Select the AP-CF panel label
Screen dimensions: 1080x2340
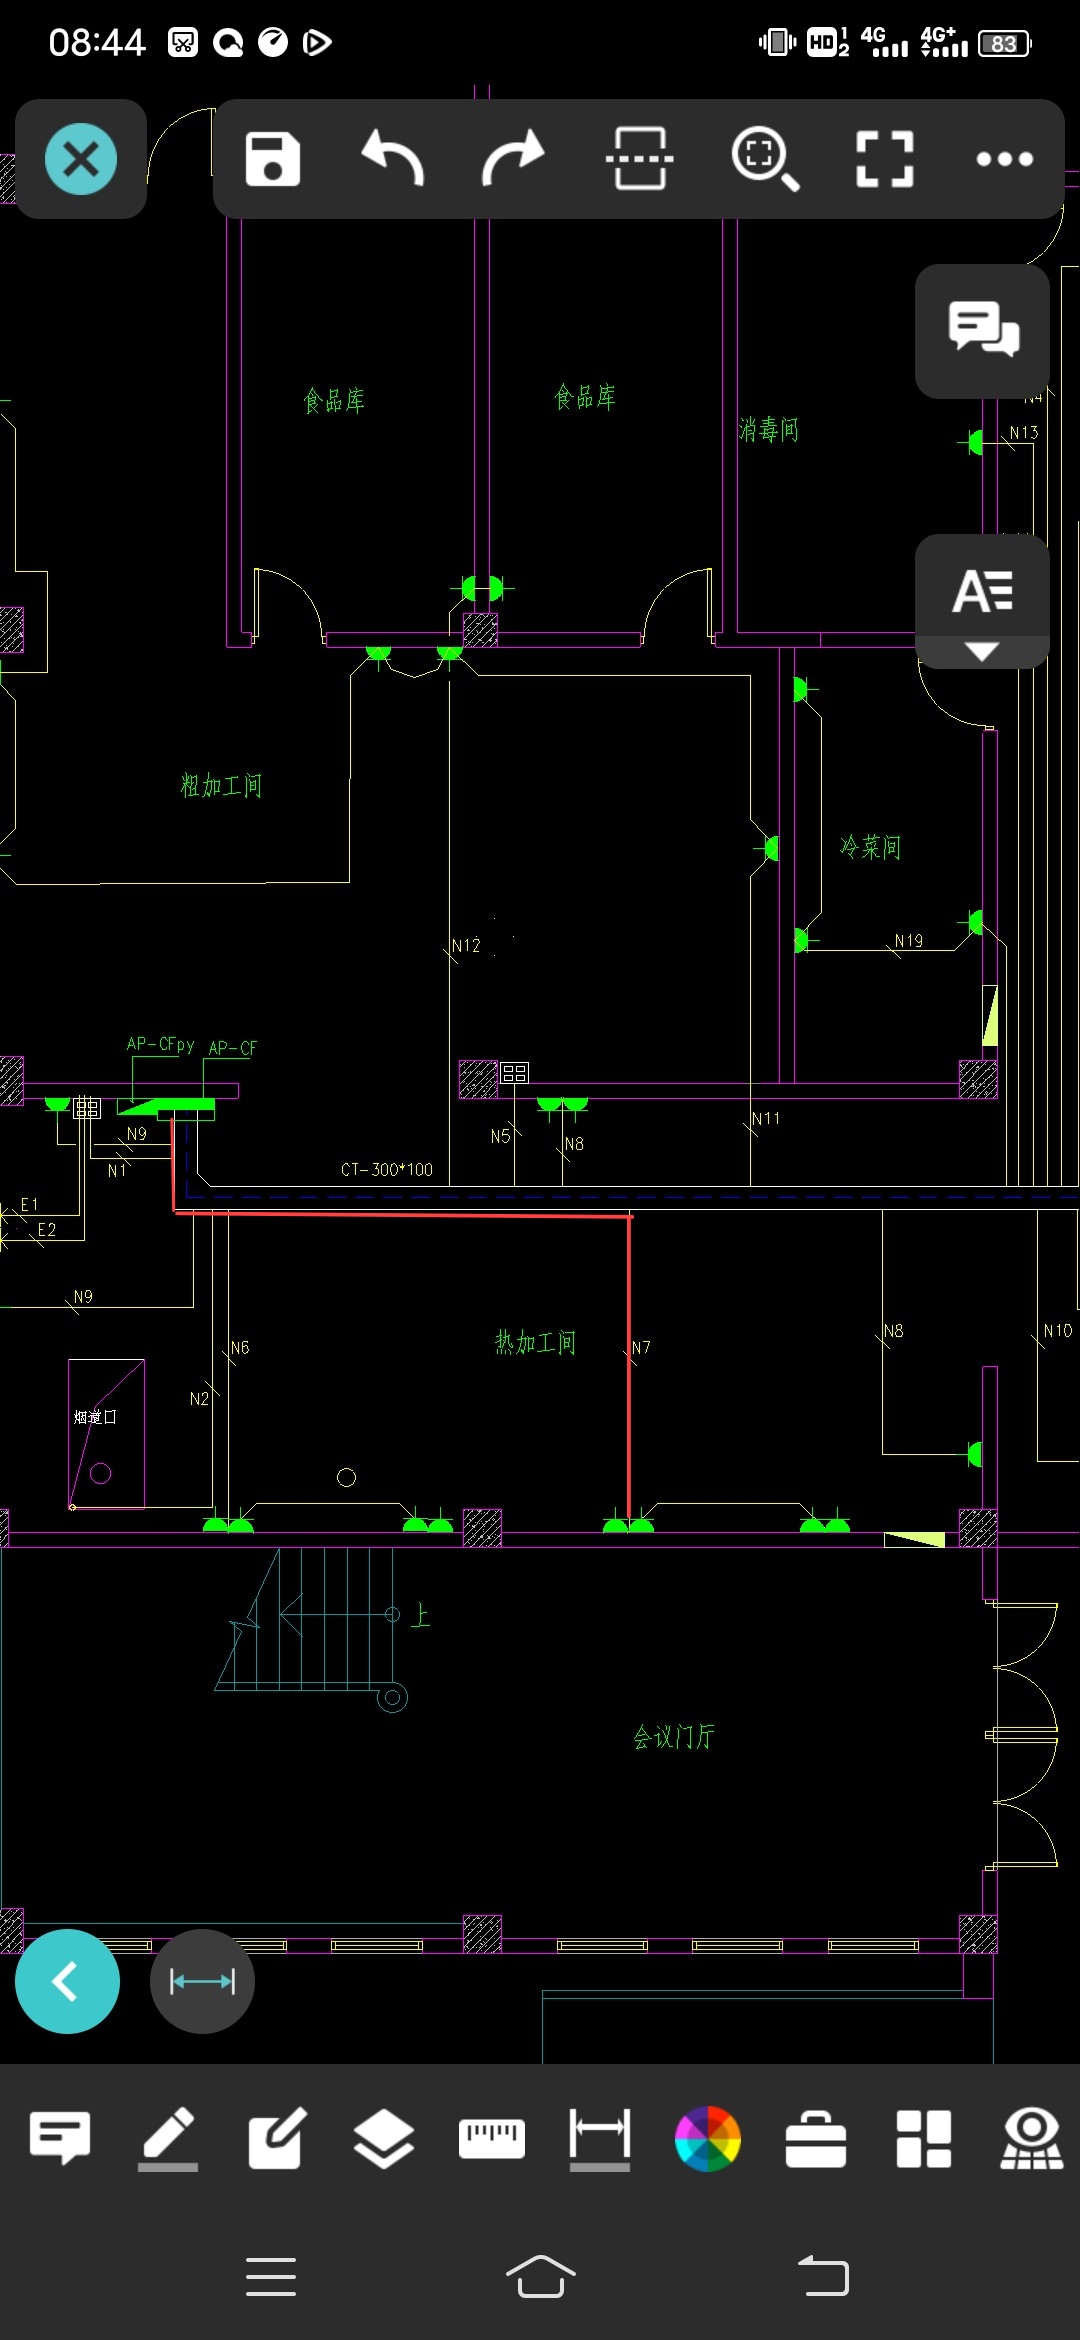233,1048
